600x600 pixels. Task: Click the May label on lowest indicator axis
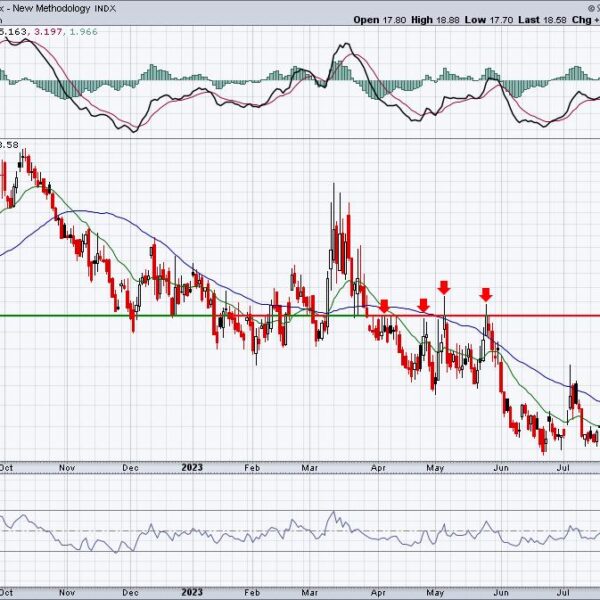(435, 593)
